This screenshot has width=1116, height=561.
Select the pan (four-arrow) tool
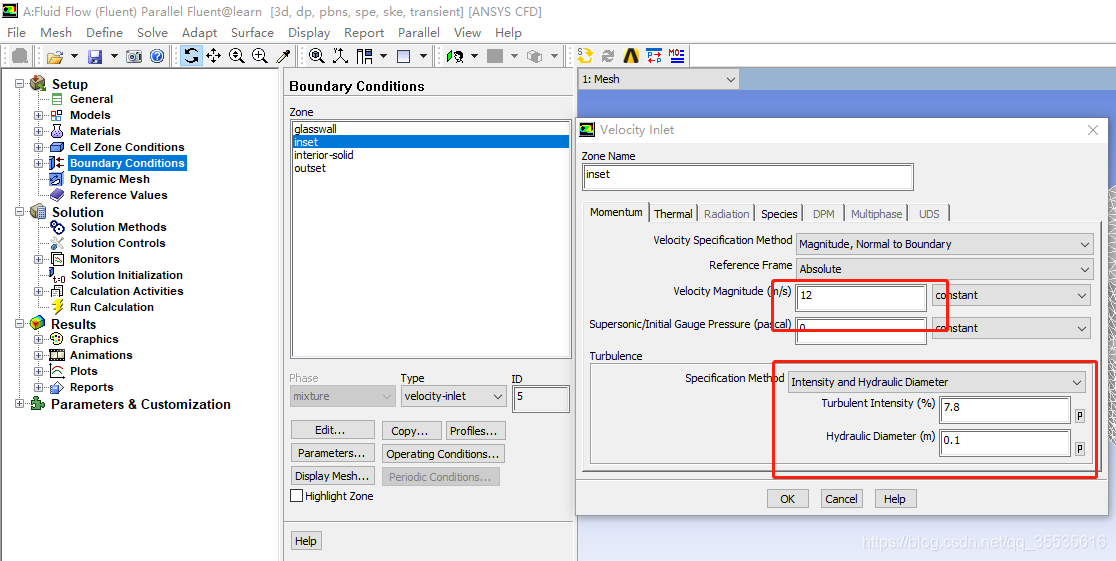(214, 56)
